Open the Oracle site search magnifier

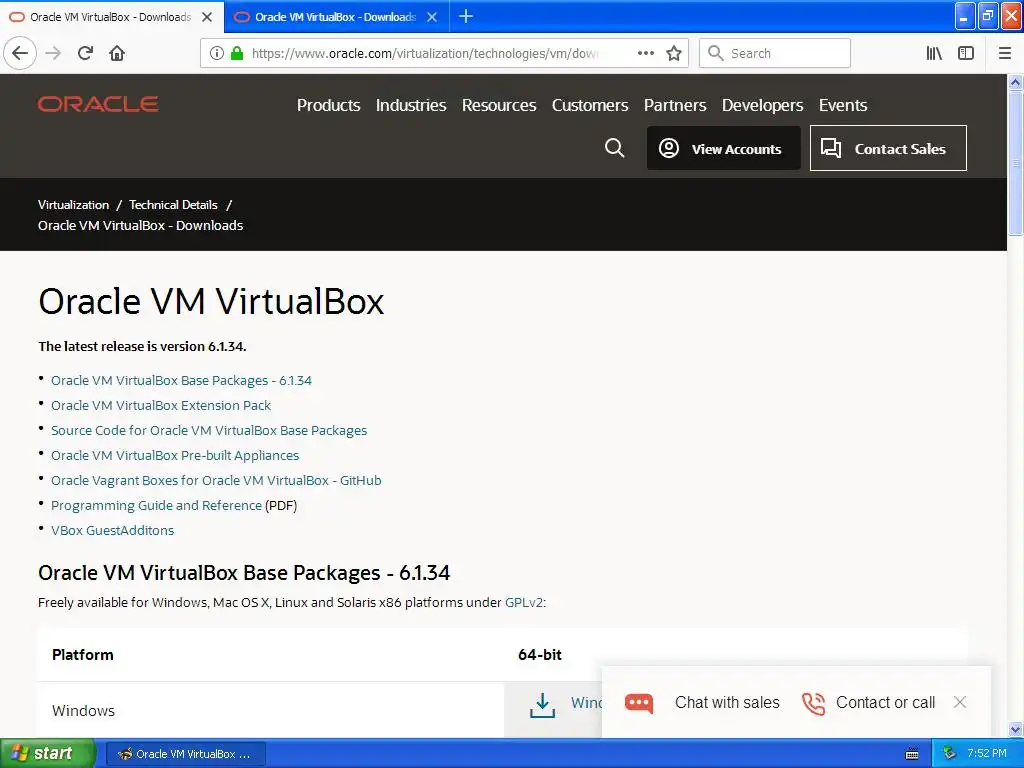(x=614, y=148)
